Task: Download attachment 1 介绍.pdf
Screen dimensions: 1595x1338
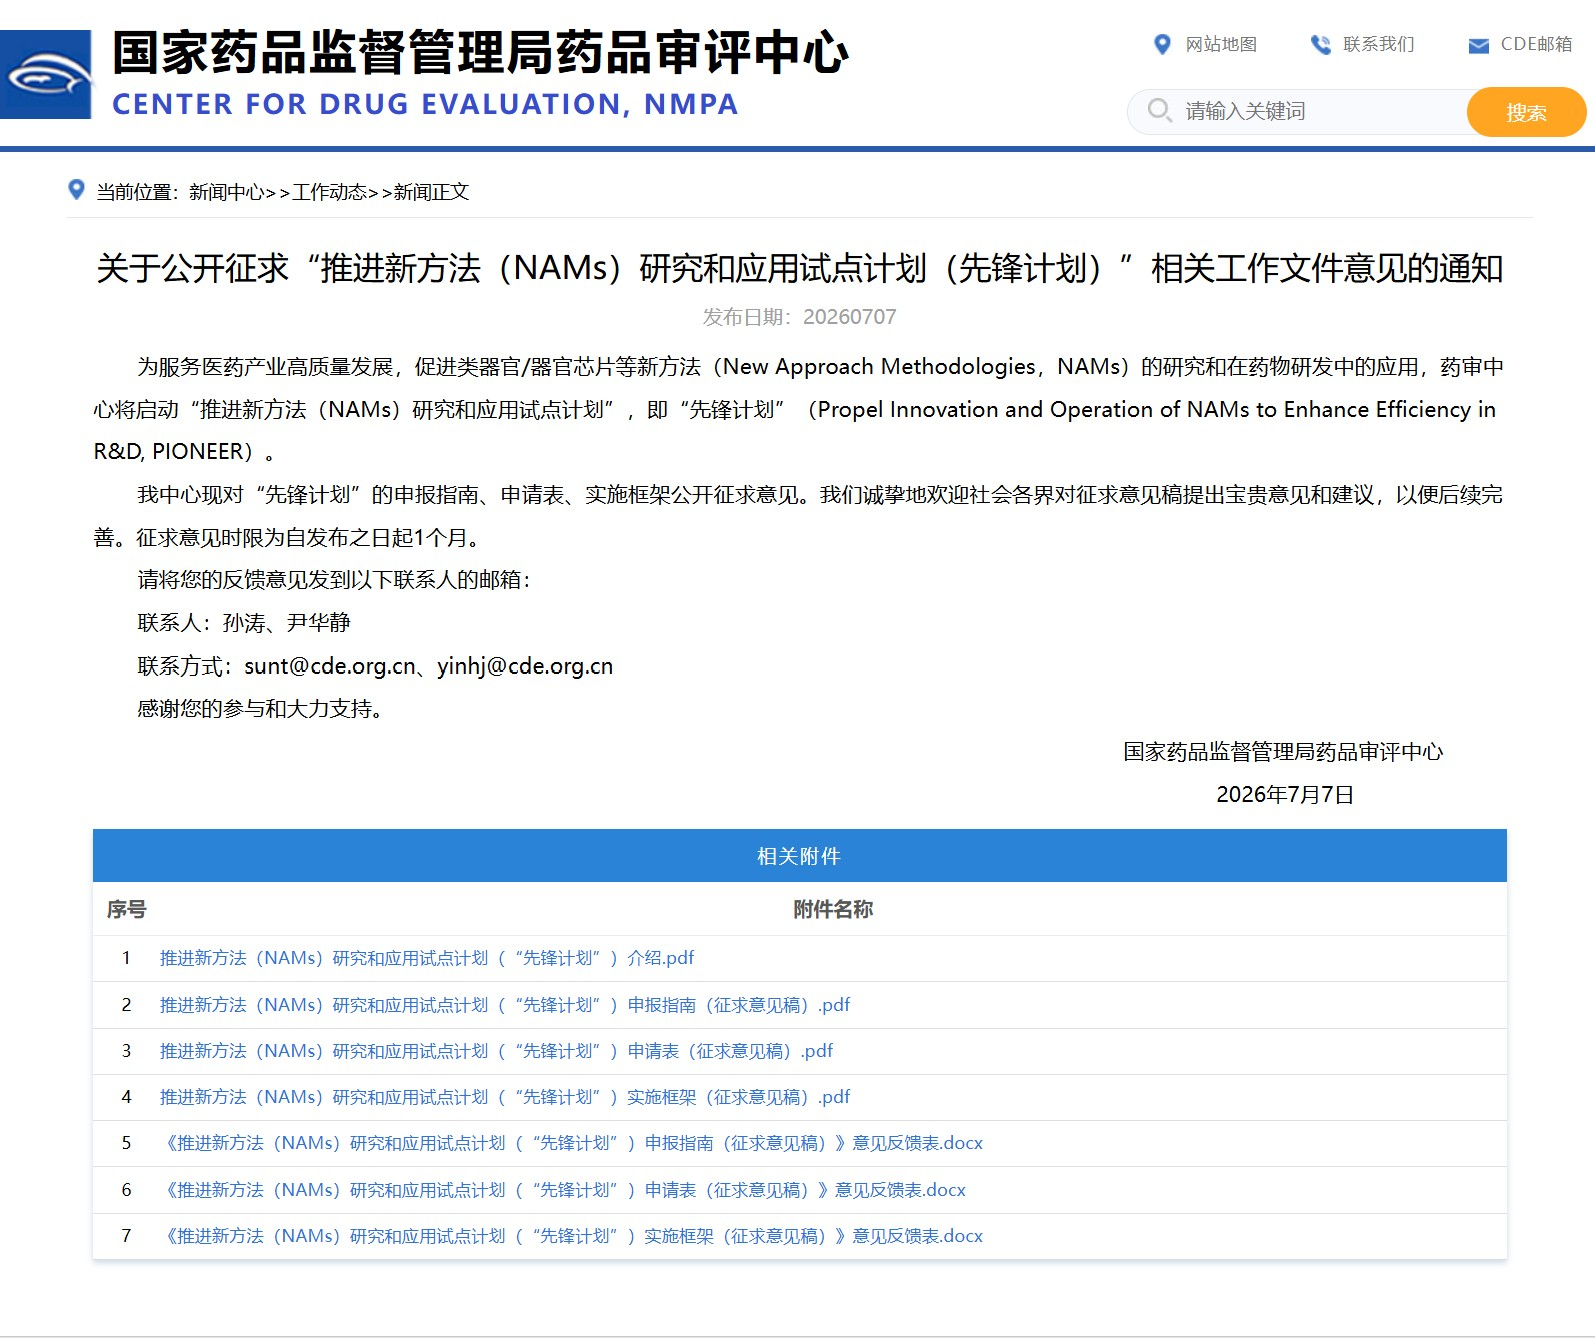Action: [427, 958]
